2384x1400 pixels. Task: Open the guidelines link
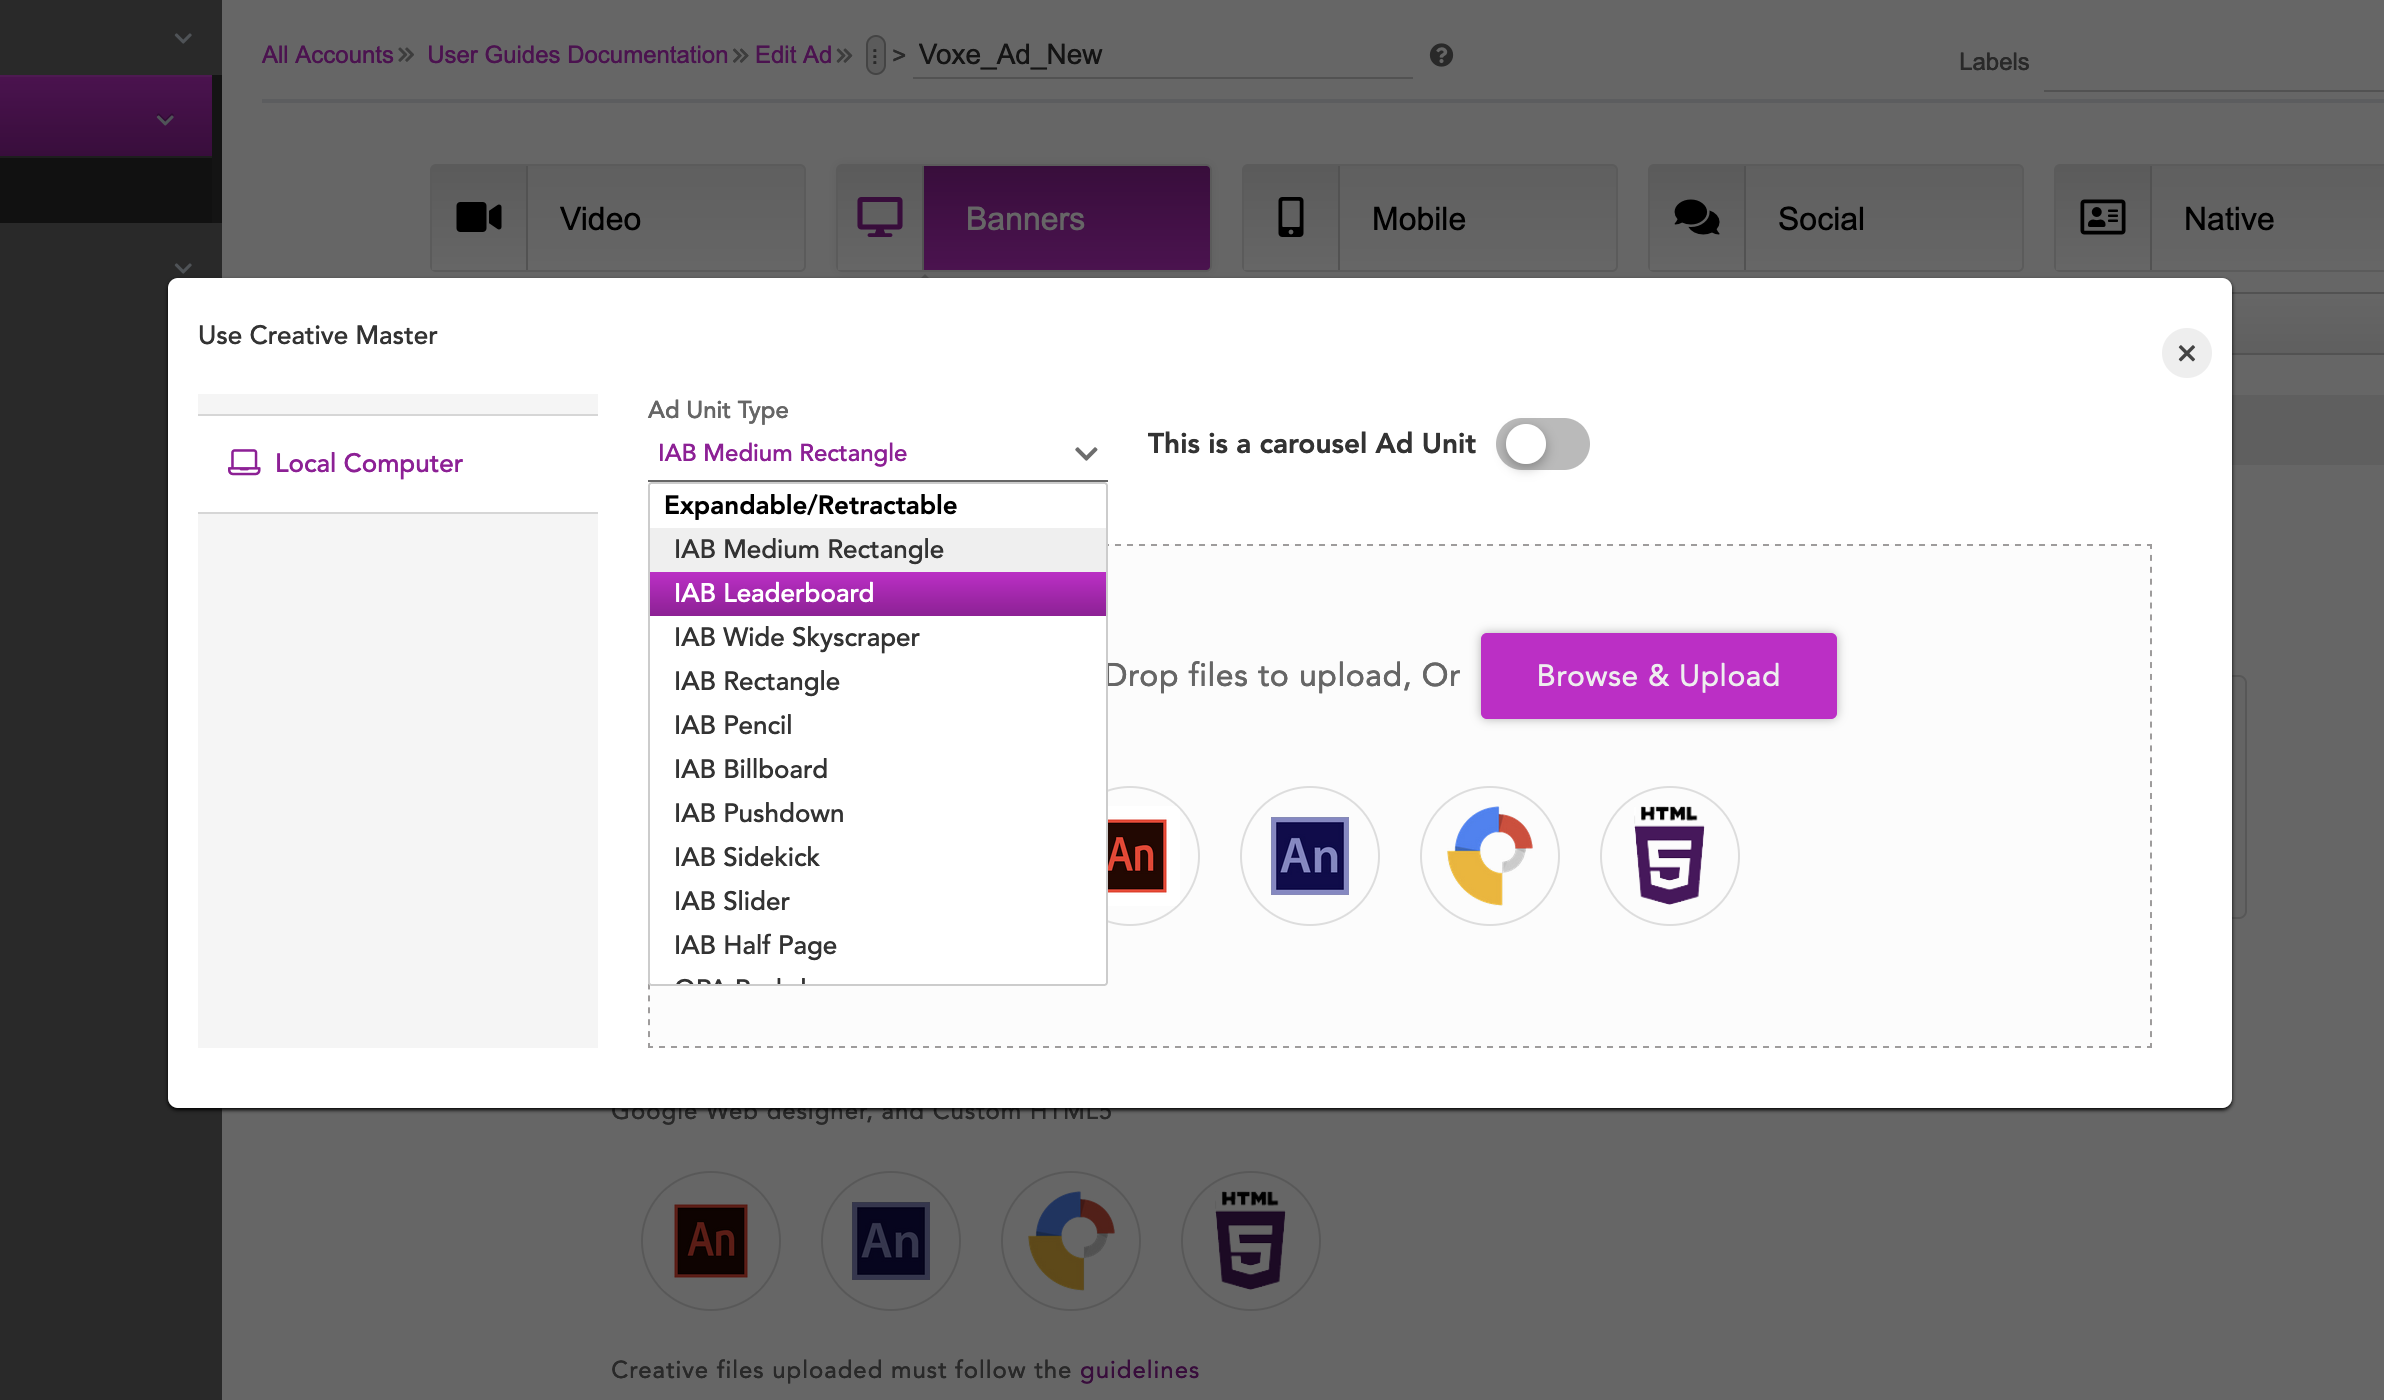pyautogui.click(x=1139, y=1370)
